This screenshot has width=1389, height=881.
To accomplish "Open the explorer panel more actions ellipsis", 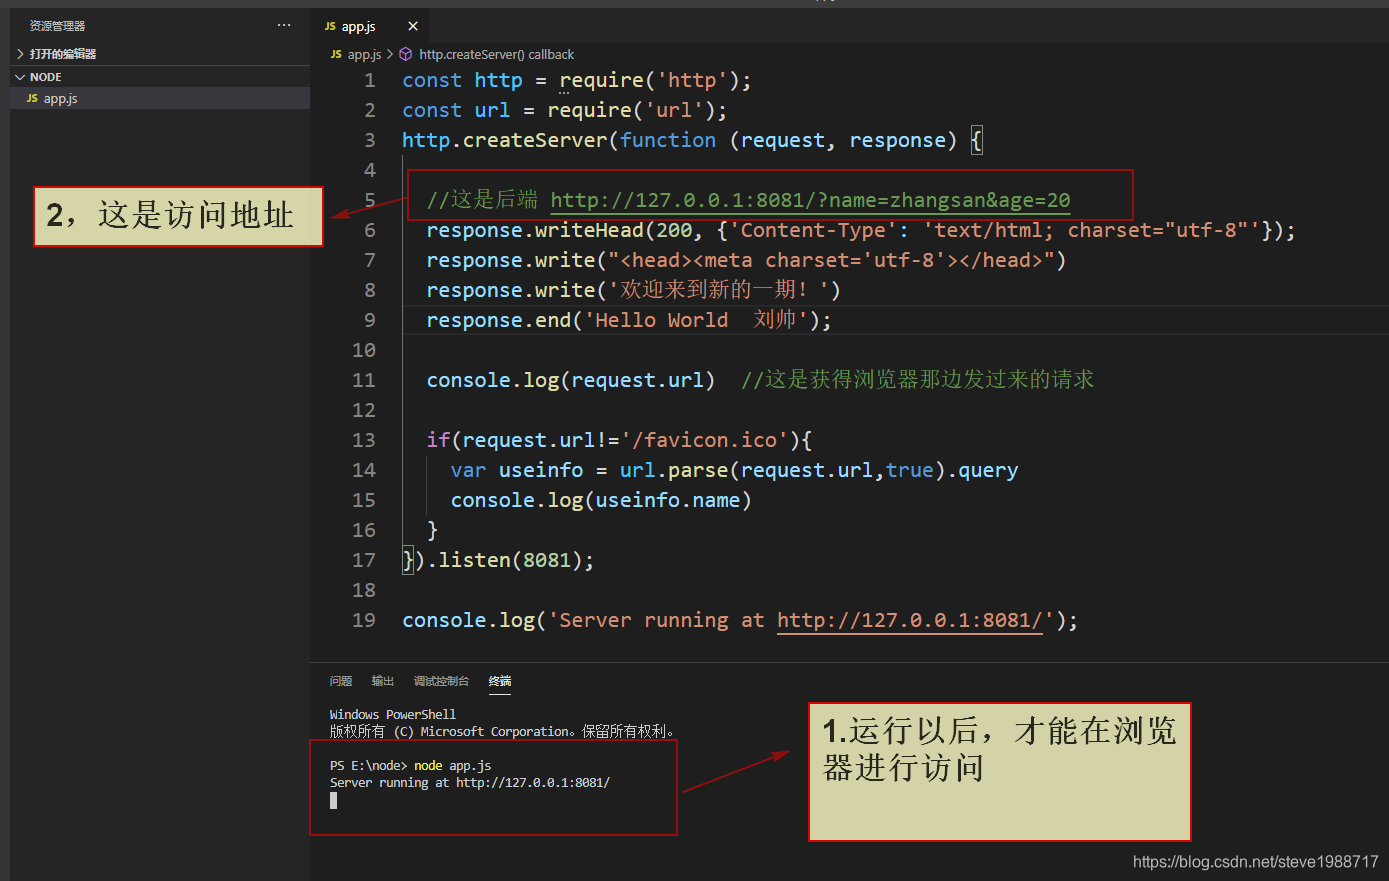I will (284, 25).
